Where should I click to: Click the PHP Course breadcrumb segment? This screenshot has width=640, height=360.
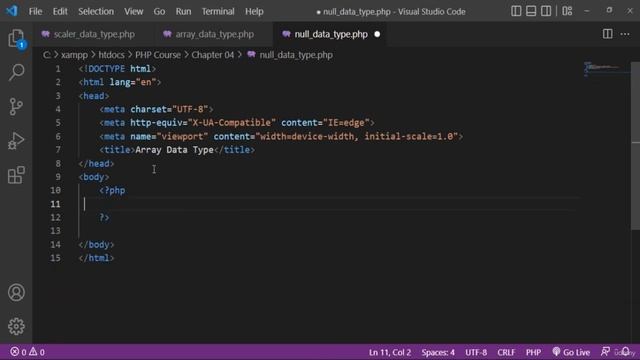point(158,55)
